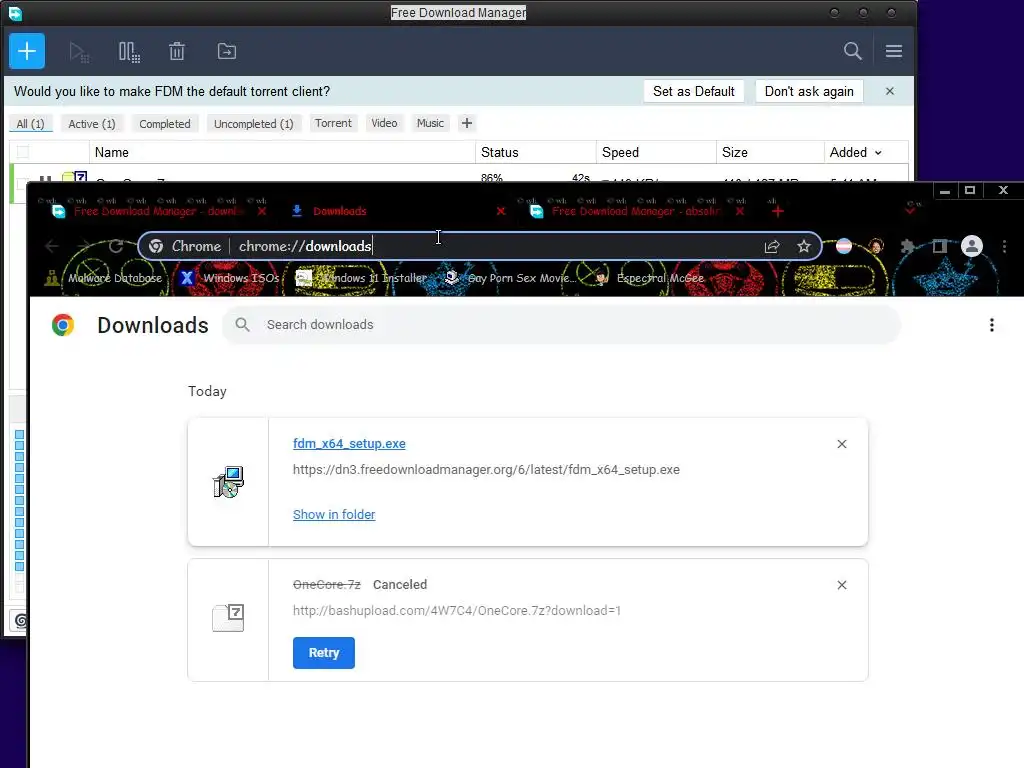Close the Free Download Manager - absolutely tab

coord(739,211)
